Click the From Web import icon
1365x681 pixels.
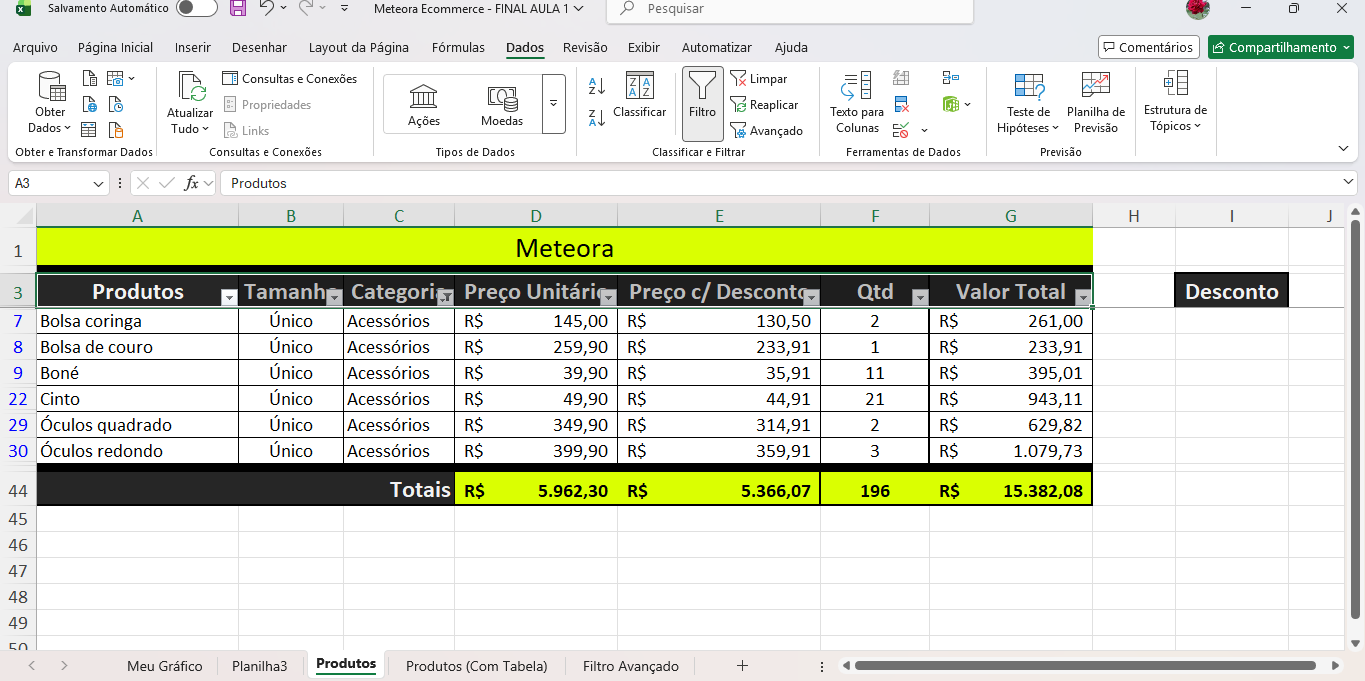[x=89, y=104]
